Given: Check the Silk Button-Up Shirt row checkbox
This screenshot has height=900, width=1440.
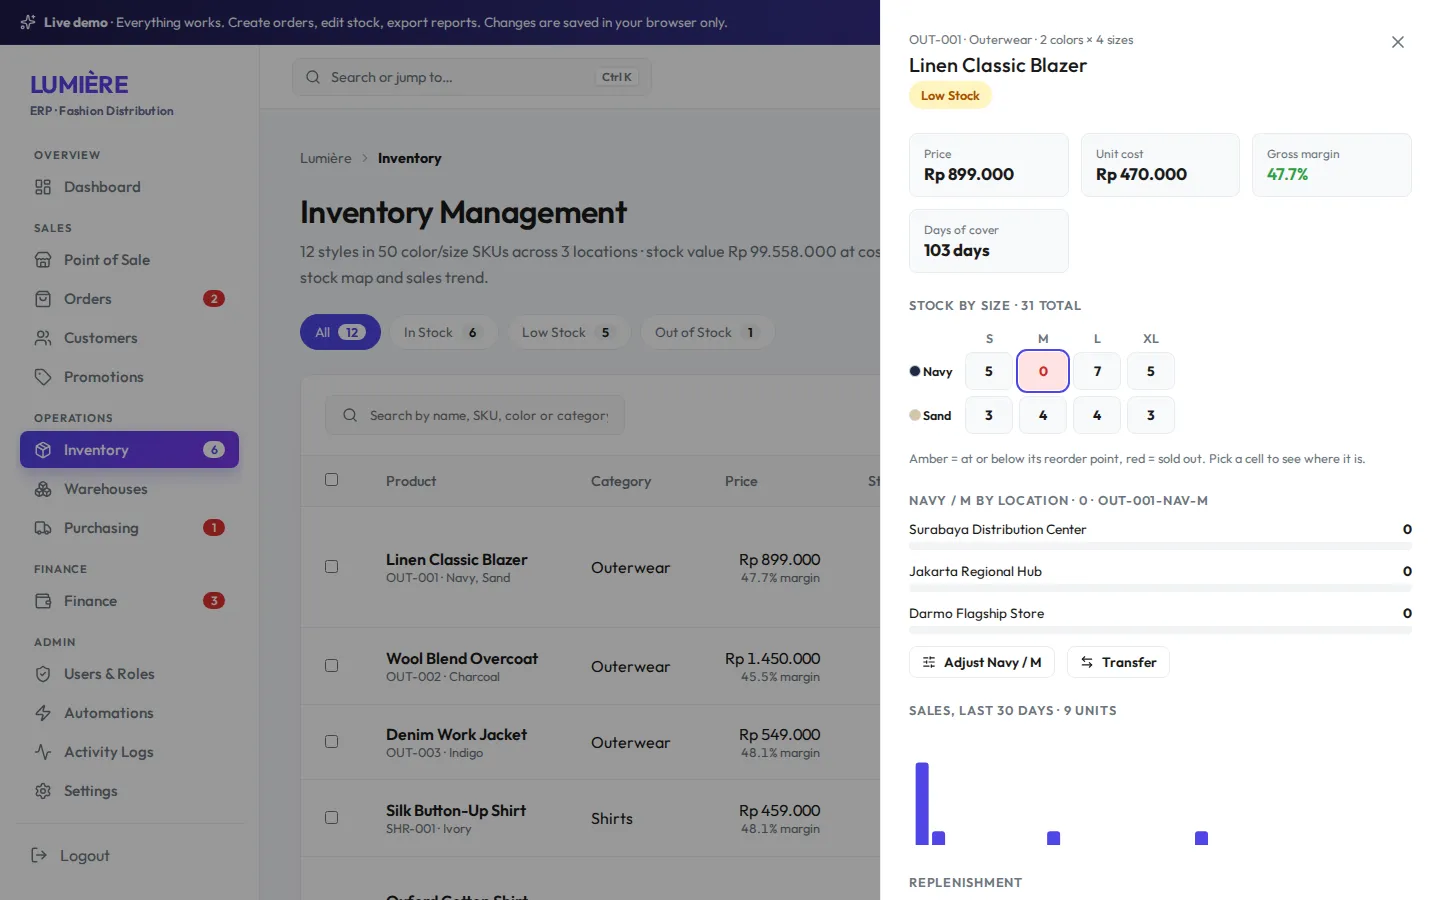Looking at the screenshot, I should [x=332, y=818].
